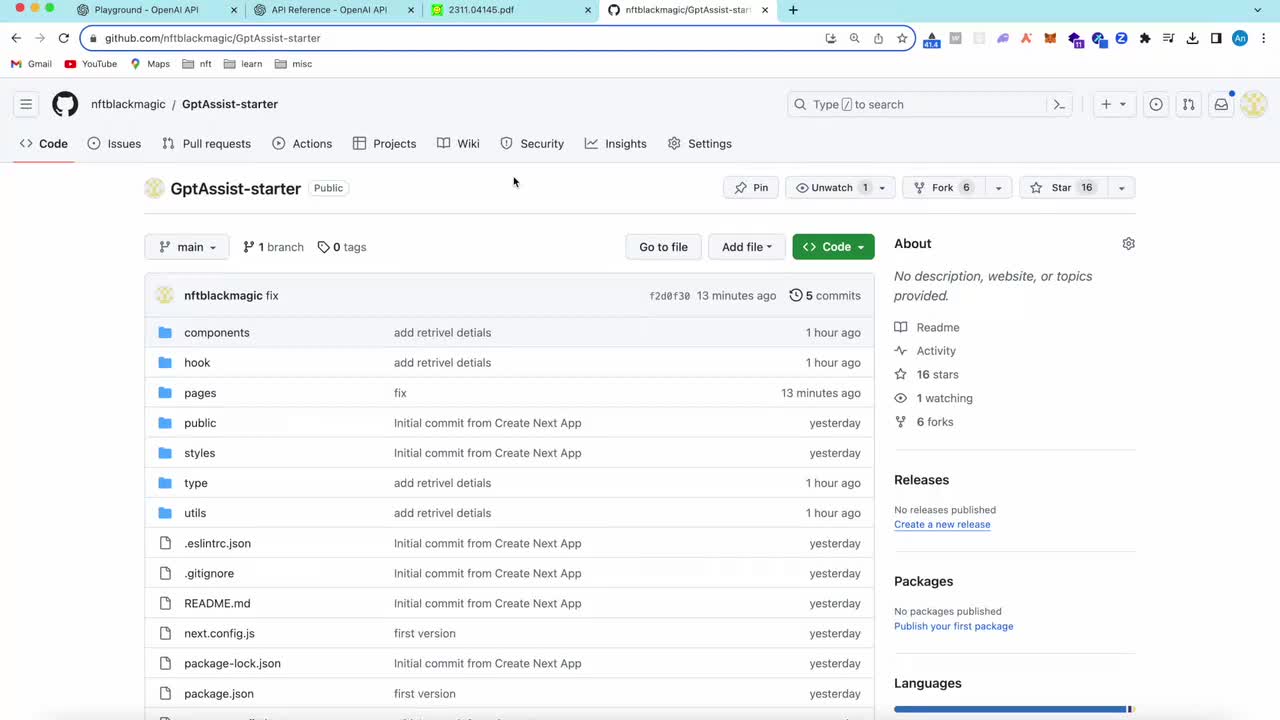Pin the repository to profile
Image resolution: width=1280 pixels, height=720 pixels.
pos(751,188)
